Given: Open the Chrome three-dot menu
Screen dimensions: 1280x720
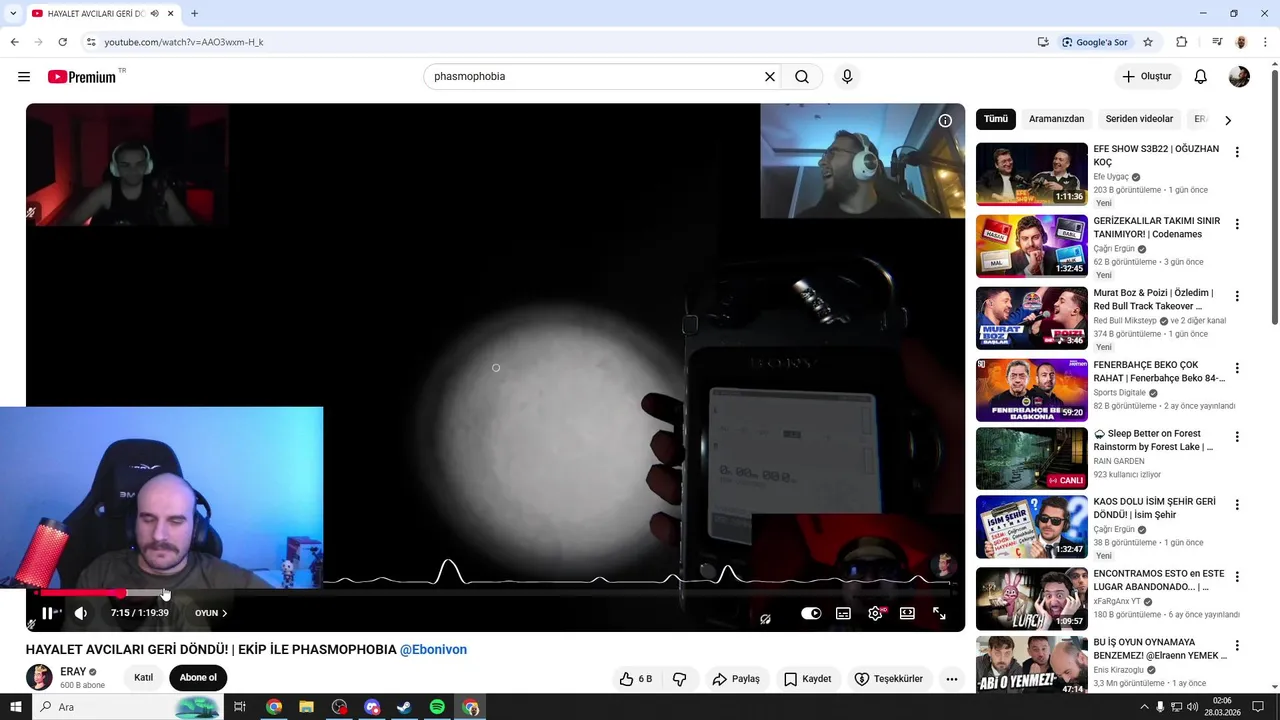Looking at the screenshot, I should click(x=1264, y=42).
